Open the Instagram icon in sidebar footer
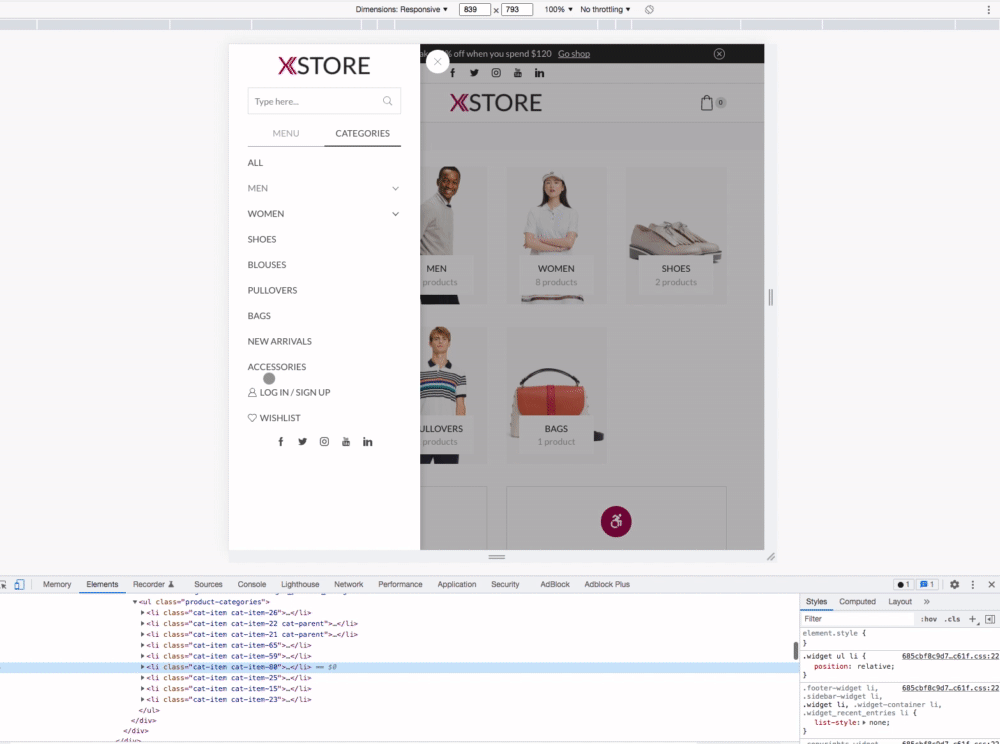Viewport: 1000px width, 744px height. (x=324, y=442)
